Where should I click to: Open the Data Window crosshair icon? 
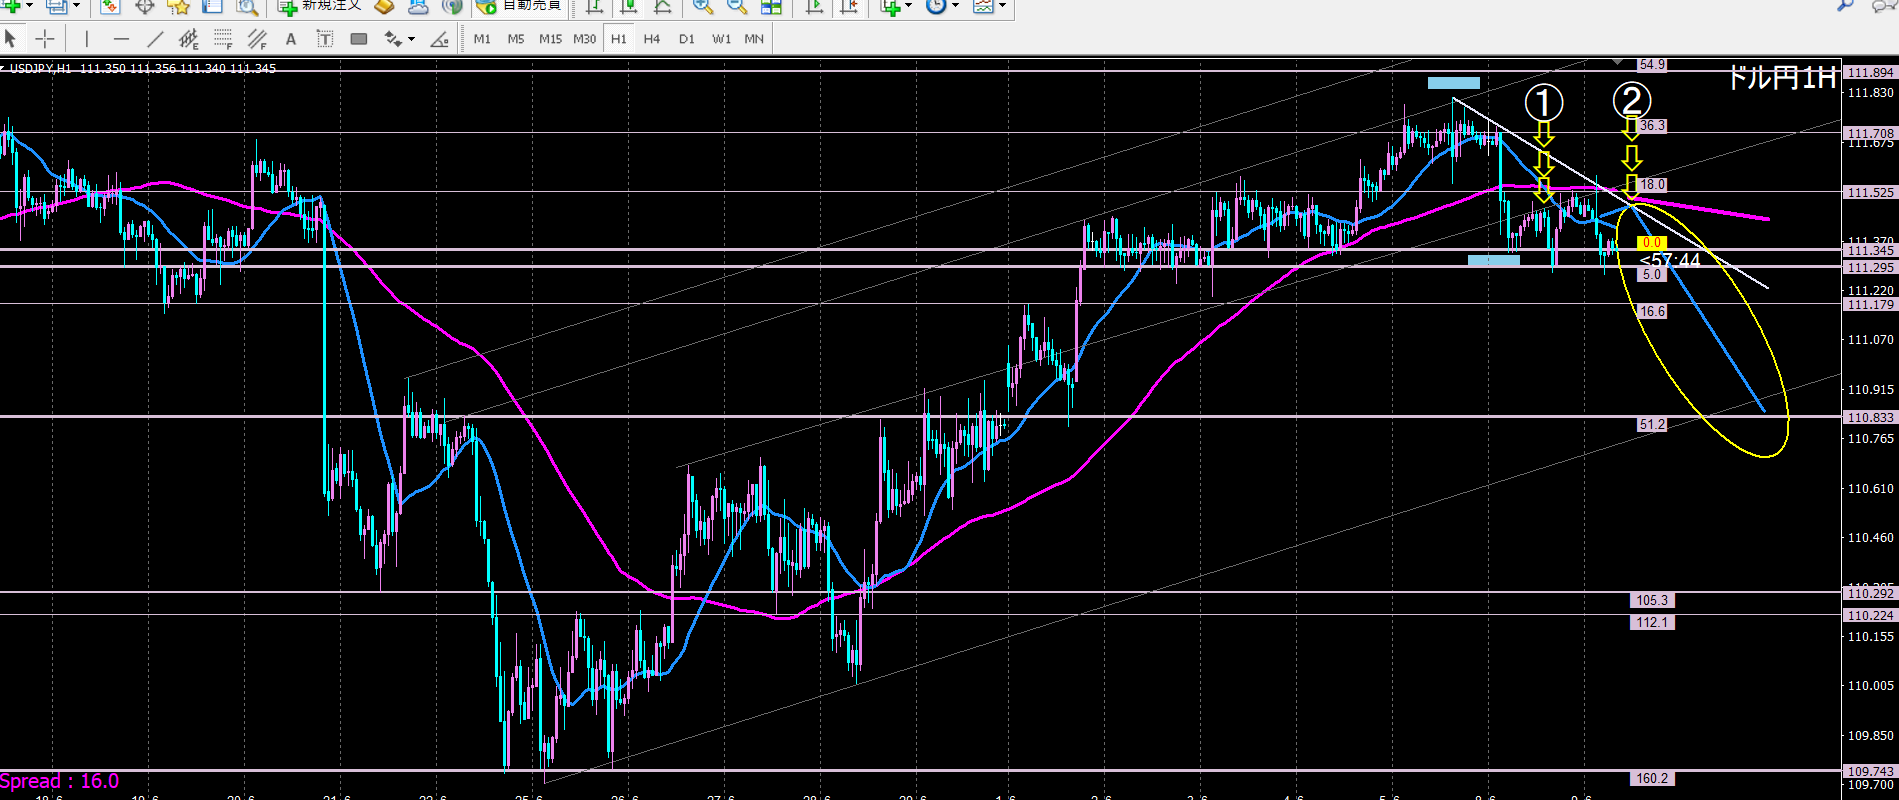tap(144, 6)
